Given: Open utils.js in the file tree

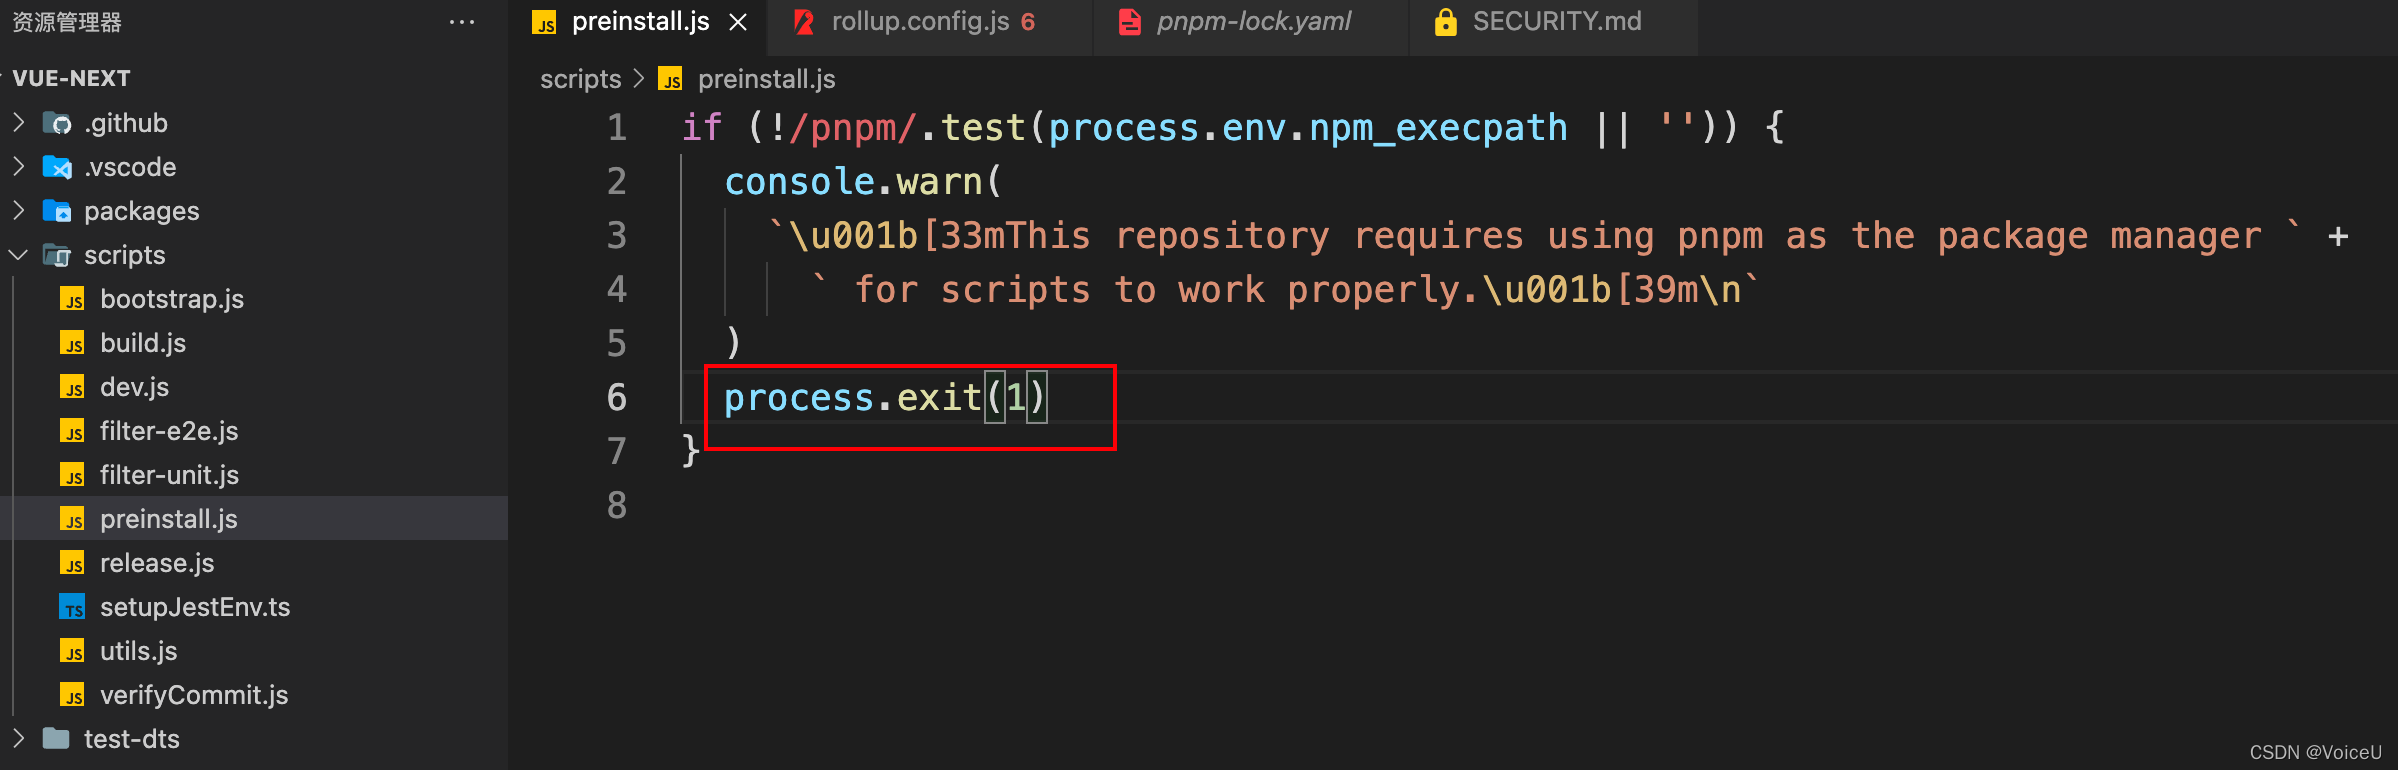Looking at the screenshot, I should [138, 651].
